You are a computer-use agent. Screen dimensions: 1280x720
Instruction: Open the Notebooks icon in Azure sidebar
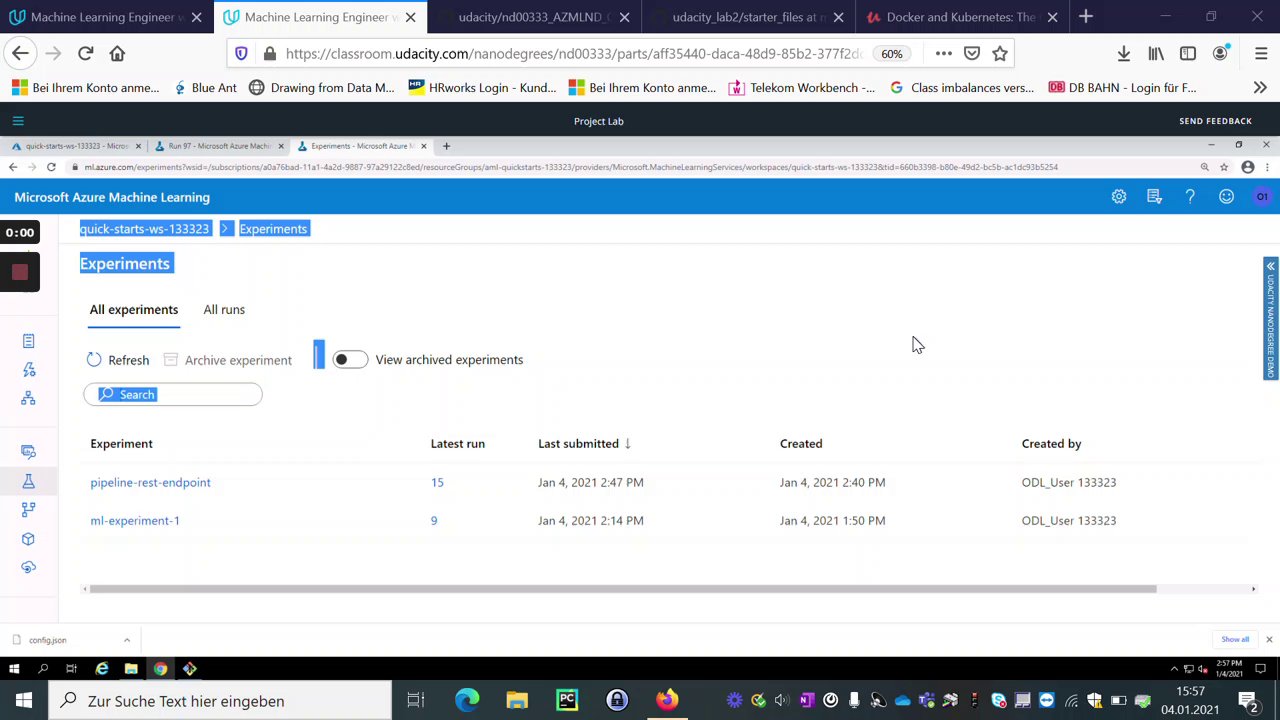point(28,341)
